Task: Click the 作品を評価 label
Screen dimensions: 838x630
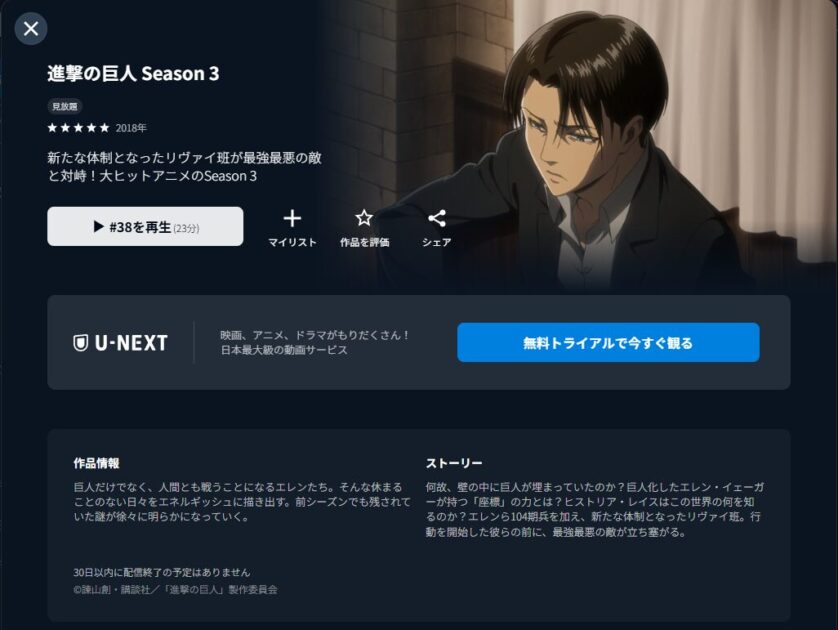Action: (364, 242)
